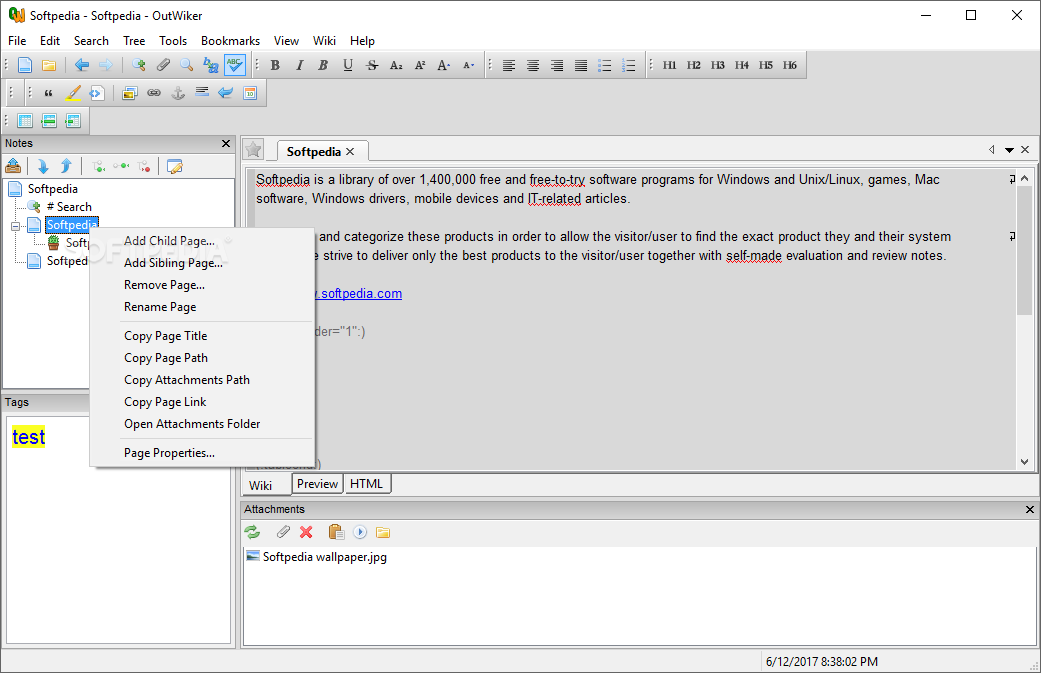Screen dimensions: 1041x673
Task: Bookmark the page with the star icon
Action: pyautogui.click(x=253, y=150)
